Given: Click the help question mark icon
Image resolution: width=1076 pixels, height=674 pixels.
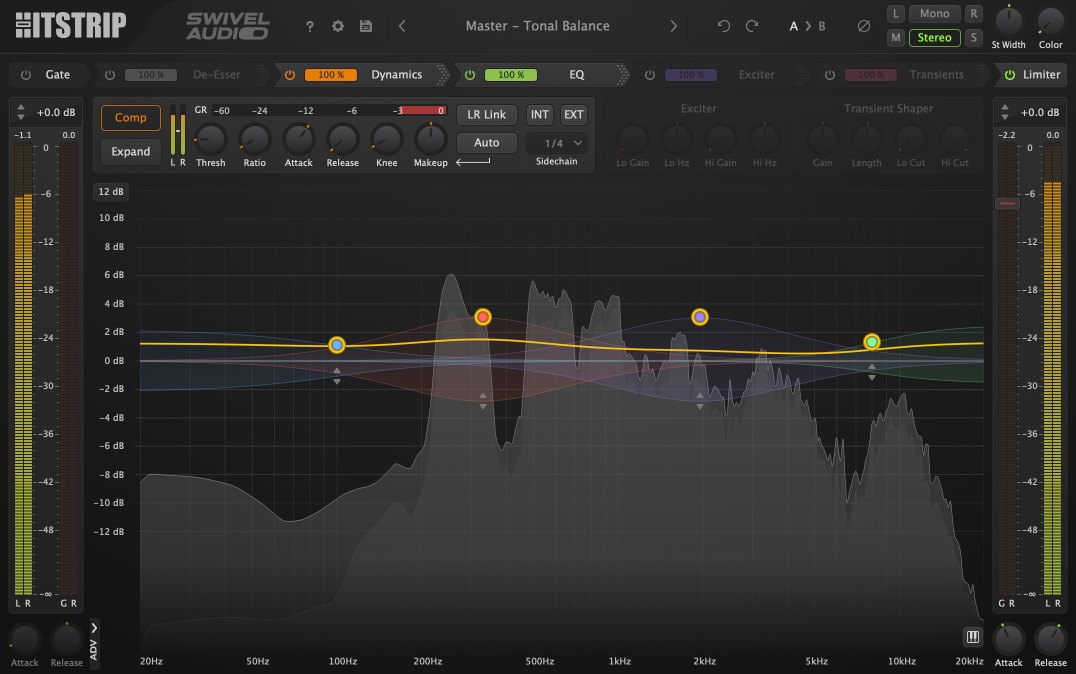Looking at the screenshot, I should click(x=310, y=26).
